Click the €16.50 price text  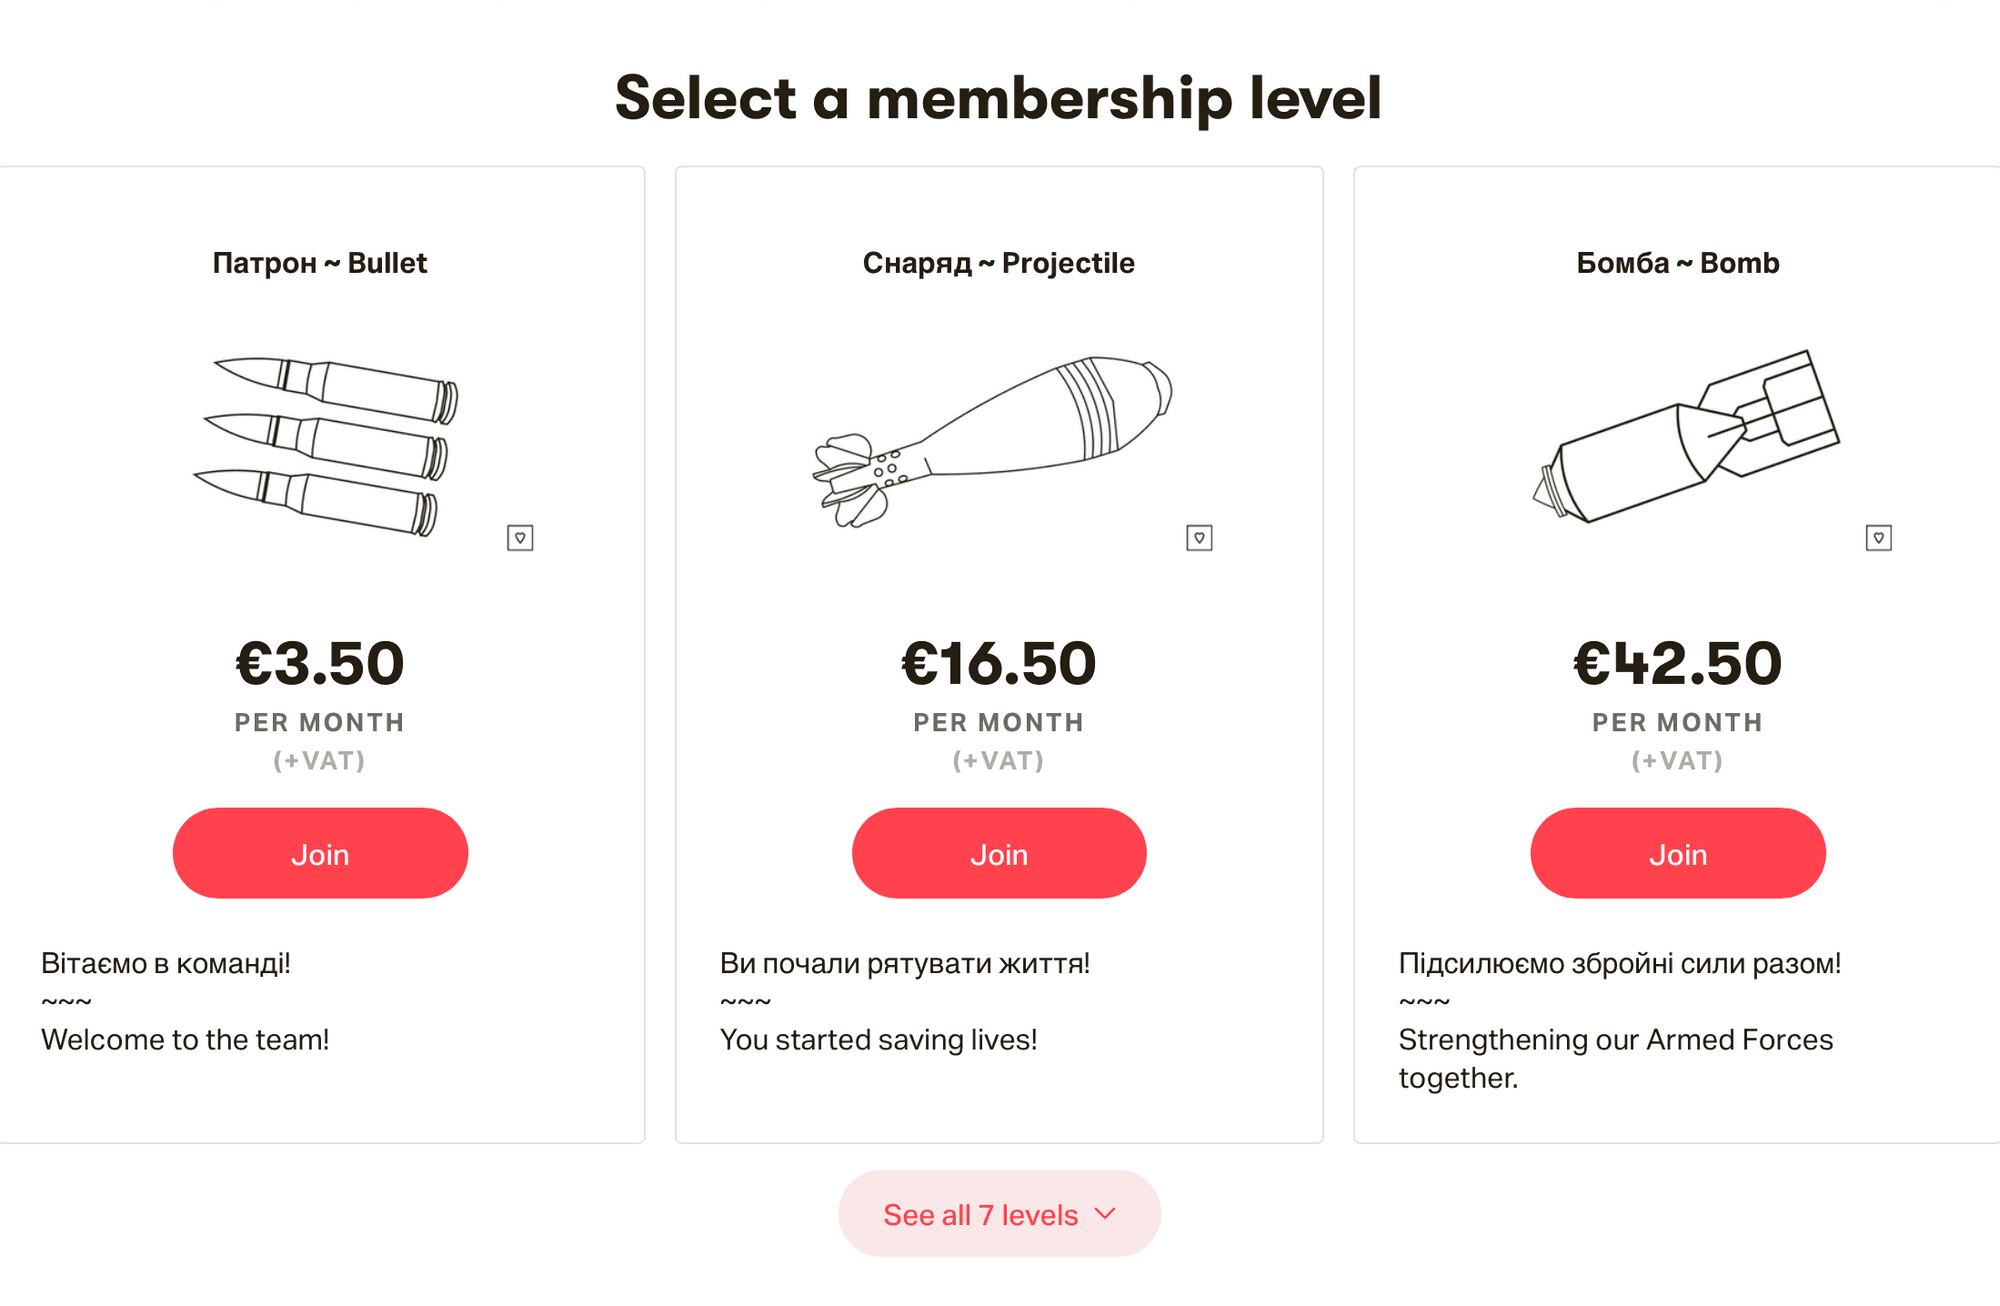999,663
